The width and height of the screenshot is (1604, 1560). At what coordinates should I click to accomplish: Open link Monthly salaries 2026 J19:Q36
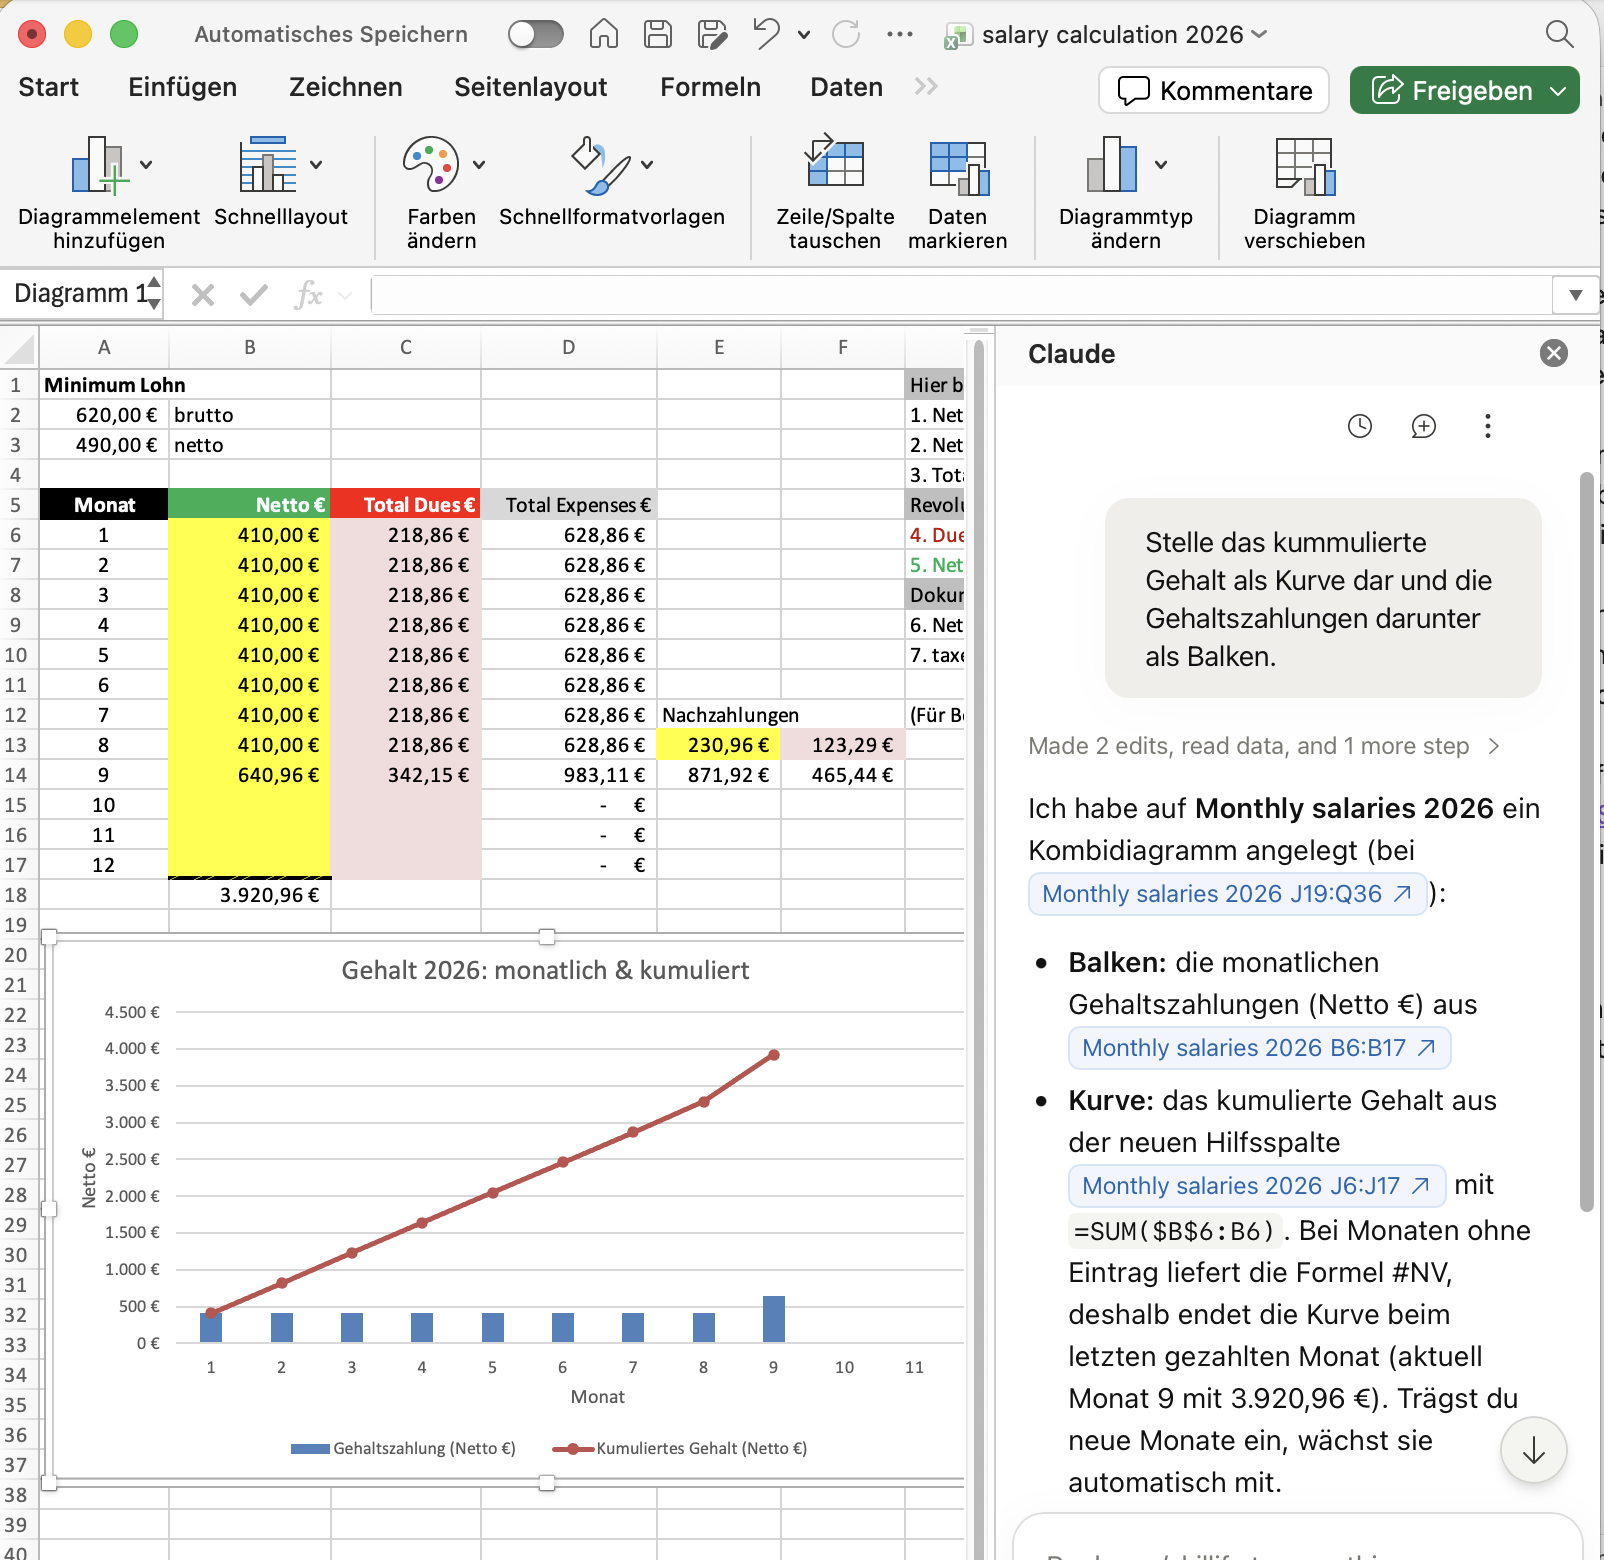point(1227,894)
